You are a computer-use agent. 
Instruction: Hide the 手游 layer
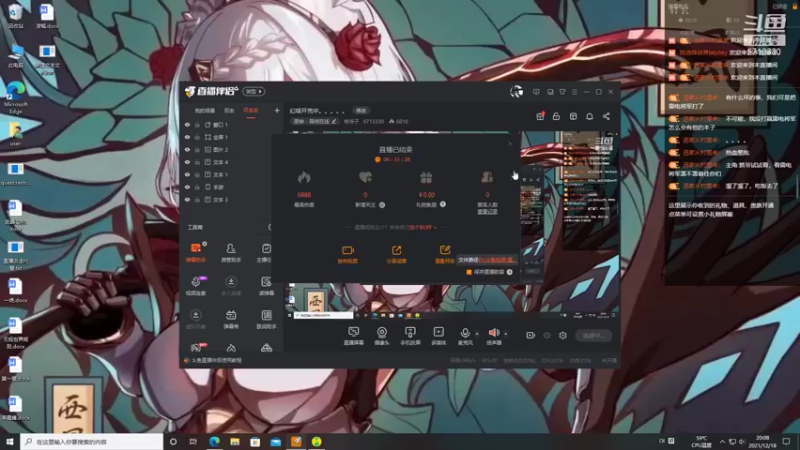[187, 187]
